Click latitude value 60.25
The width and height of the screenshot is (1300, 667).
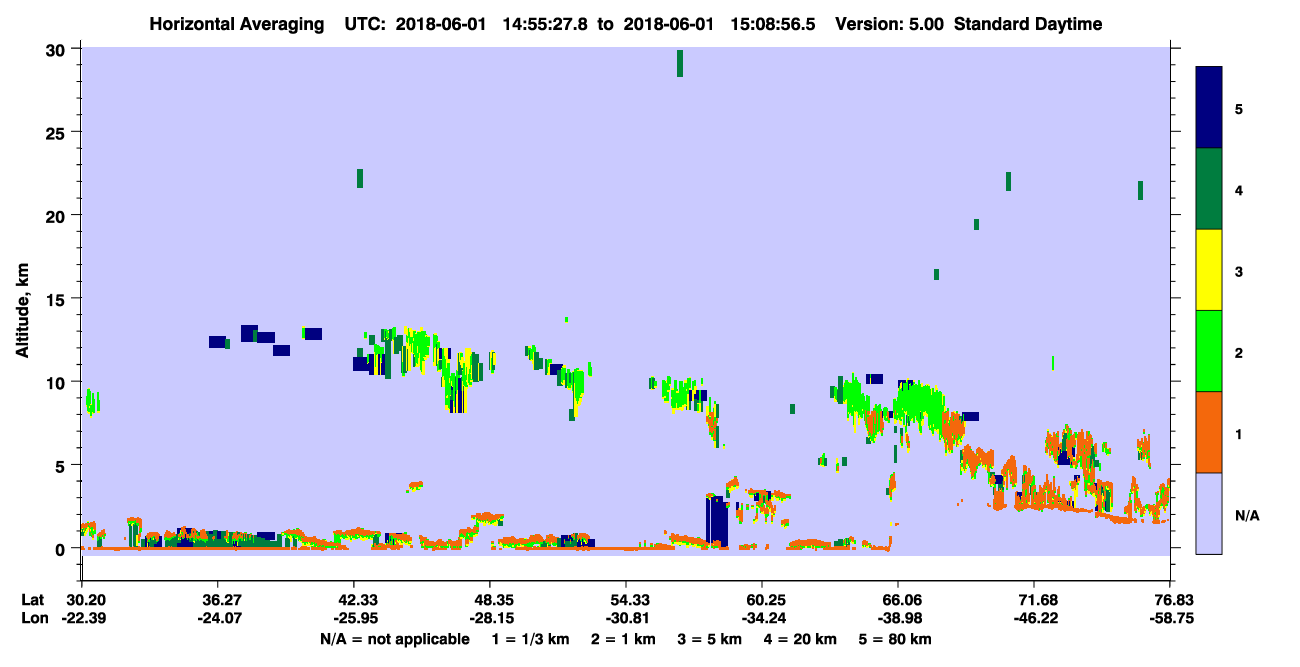coord(762,600)
